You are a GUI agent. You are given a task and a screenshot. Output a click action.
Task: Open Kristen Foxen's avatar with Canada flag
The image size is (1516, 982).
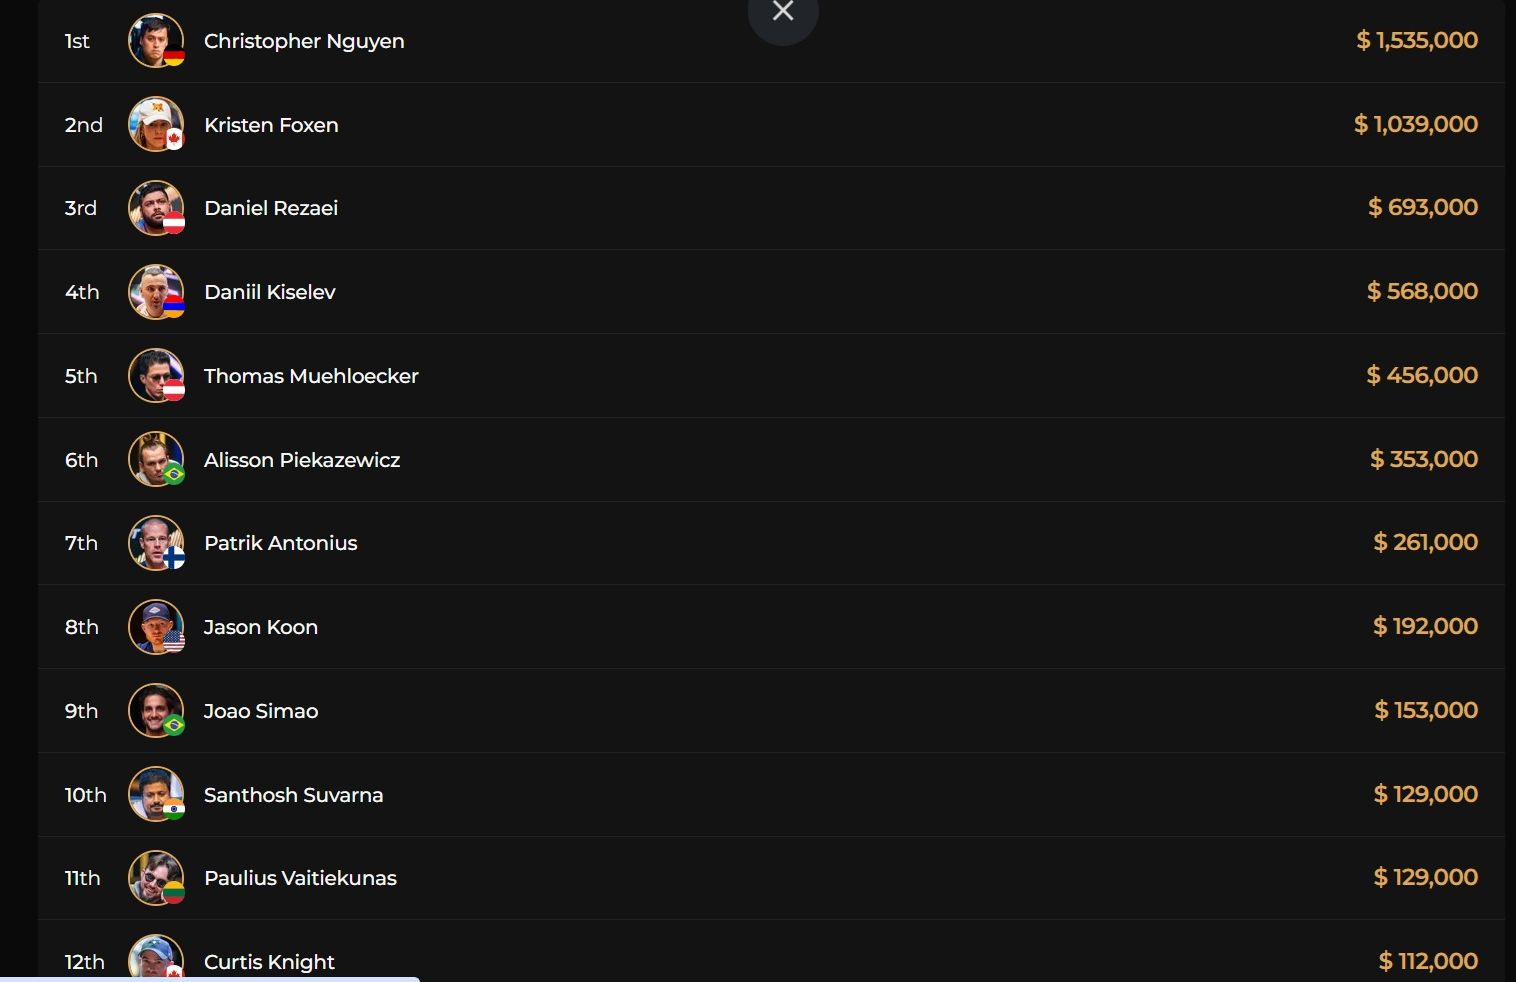click(x=156, y=124)
